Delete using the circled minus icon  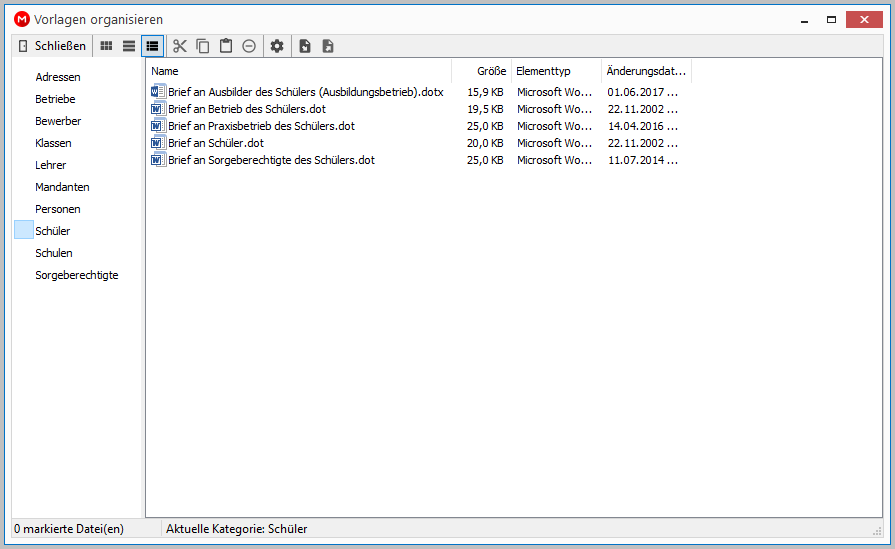pyautogui.click(x=249, y=46)
